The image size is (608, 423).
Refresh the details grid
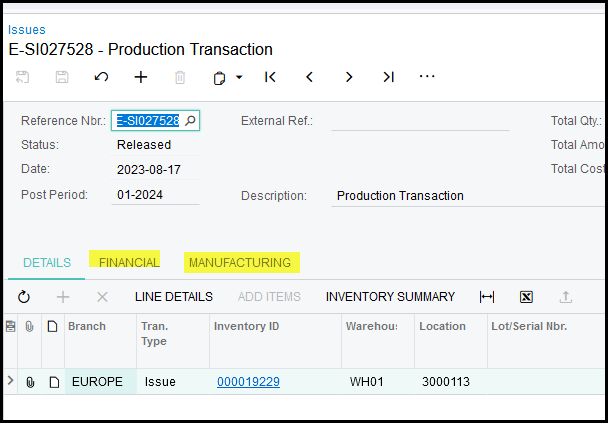24,297
